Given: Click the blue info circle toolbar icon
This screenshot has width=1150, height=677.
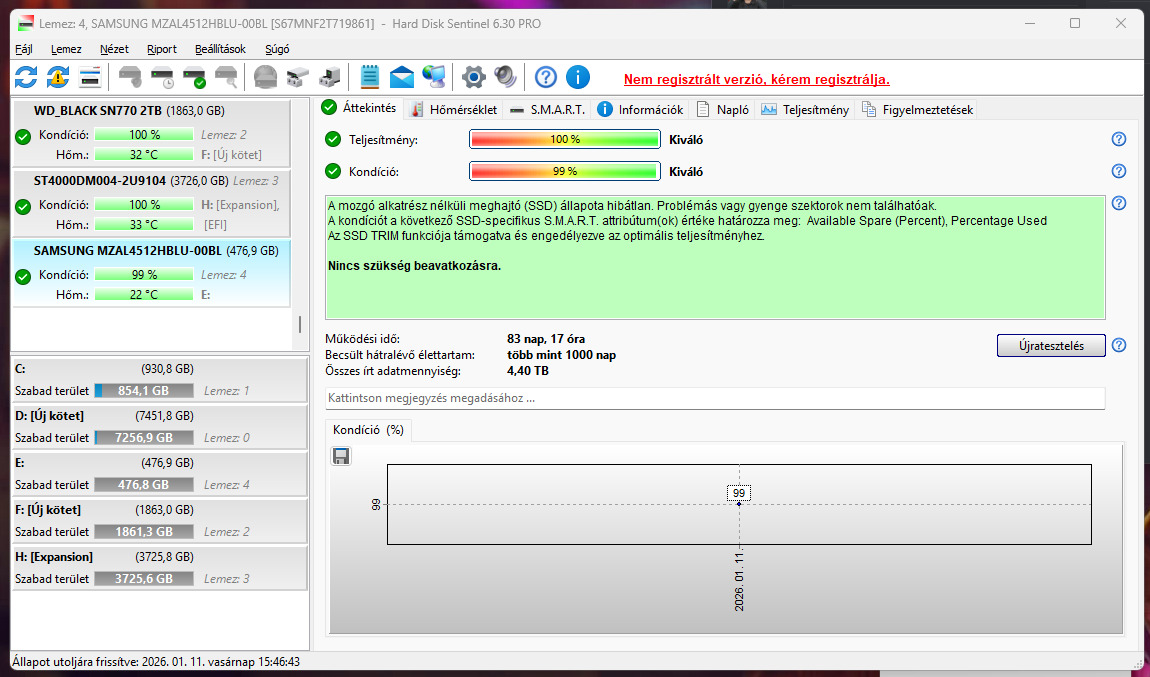Looking at the screenshot, I should tap(578, 76).
